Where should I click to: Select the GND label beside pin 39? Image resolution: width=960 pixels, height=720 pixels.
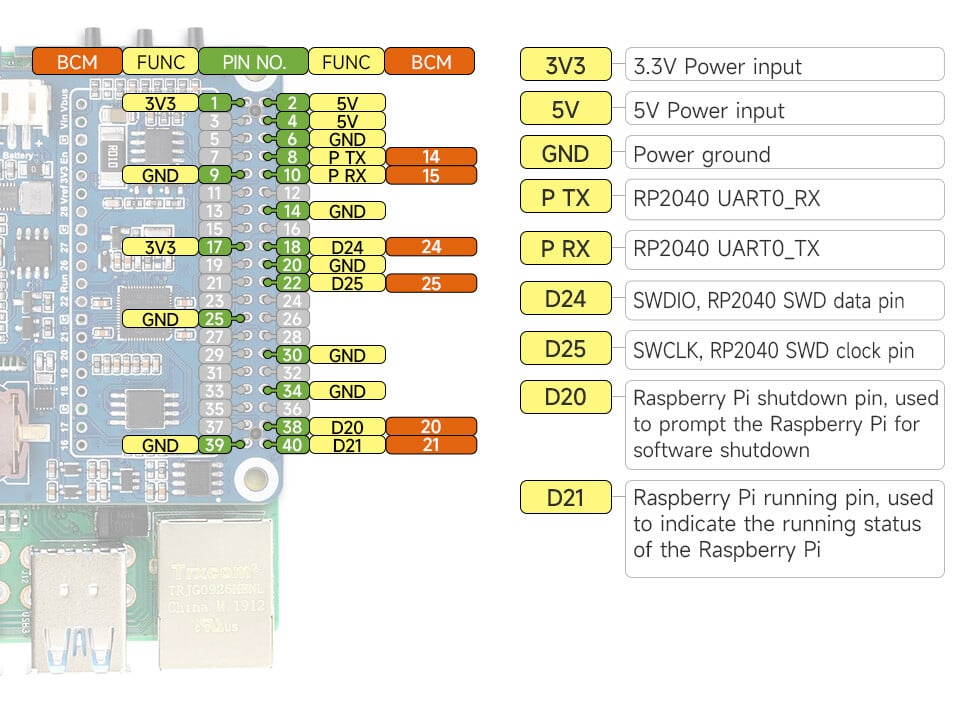(x=160, y=444)
